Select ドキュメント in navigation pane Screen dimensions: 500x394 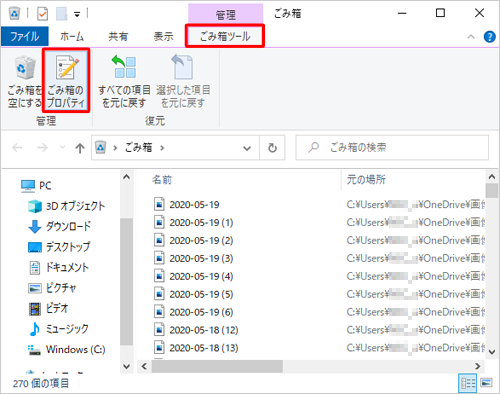pyautogui.click(x=58, y=267)
